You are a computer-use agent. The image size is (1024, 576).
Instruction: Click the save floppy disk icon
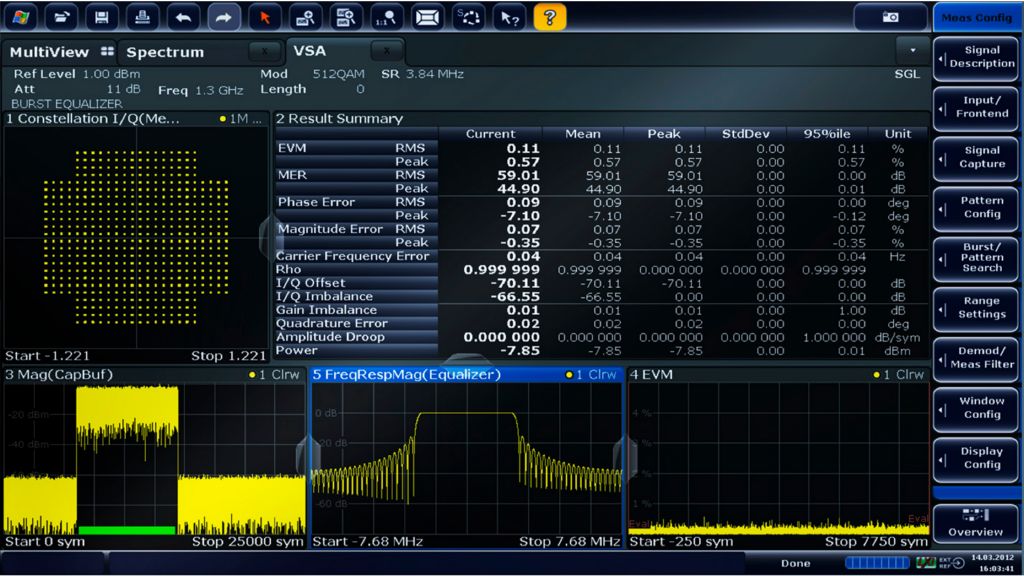tap(101, 17)
